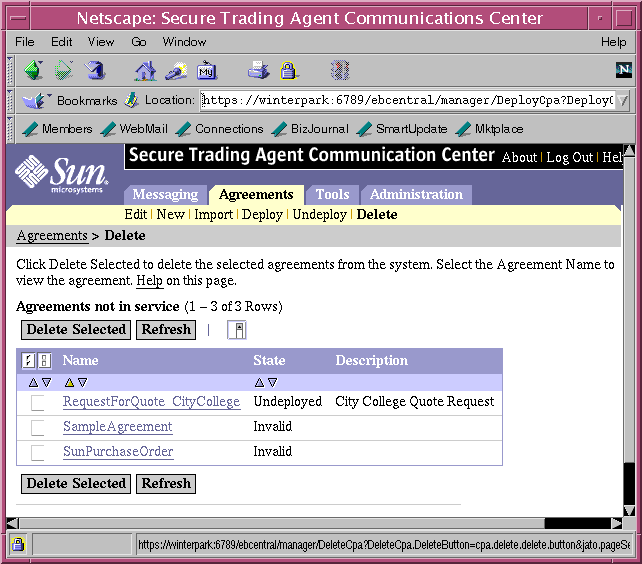Click the Sun Microsystems logo
This screenshot has width=642, height=564.
62,174
